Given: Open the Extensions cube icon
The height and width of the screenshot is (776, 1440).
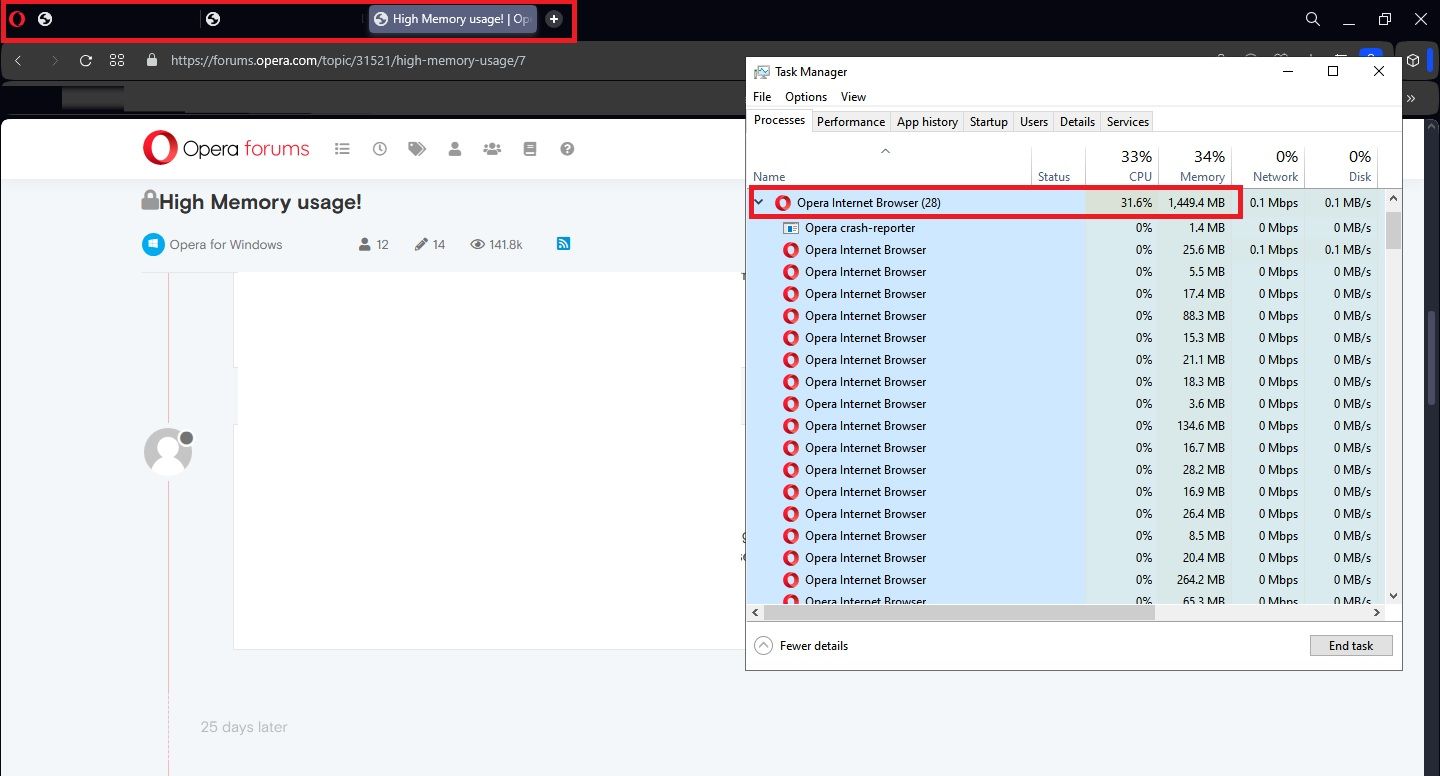Looking at the screenshot, I should click(x=1413, y=60).
